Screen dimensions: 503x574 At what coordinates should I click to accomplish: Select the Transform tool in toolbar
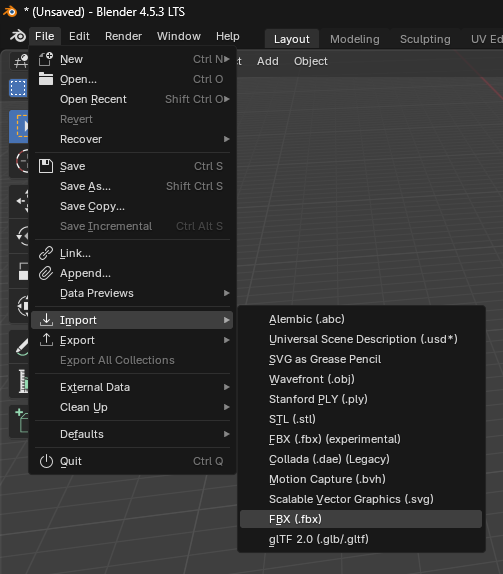20,305
